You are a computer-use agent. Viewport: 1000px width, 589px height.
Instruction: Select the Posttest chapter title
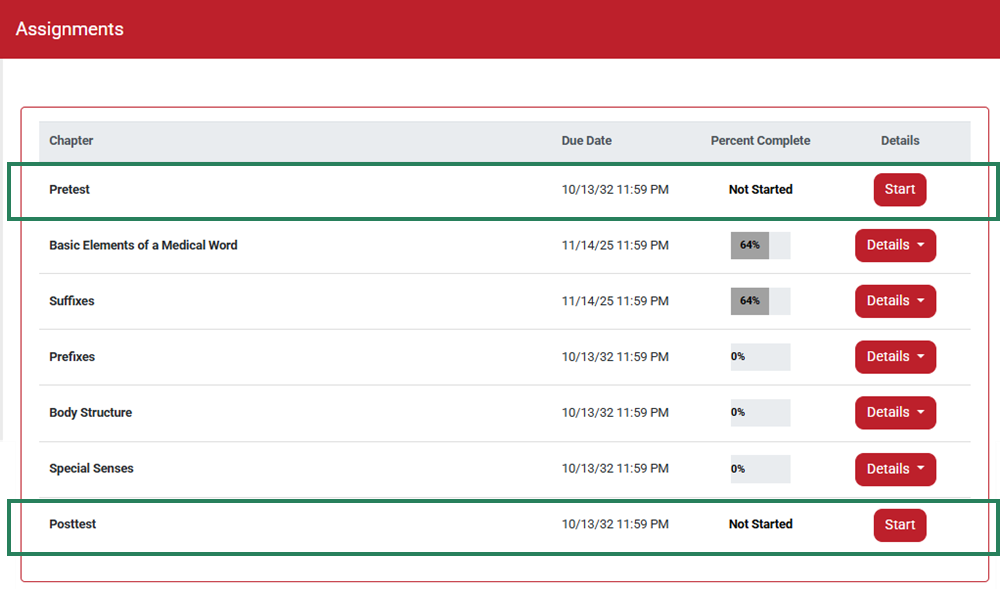[x=71, y=524]
